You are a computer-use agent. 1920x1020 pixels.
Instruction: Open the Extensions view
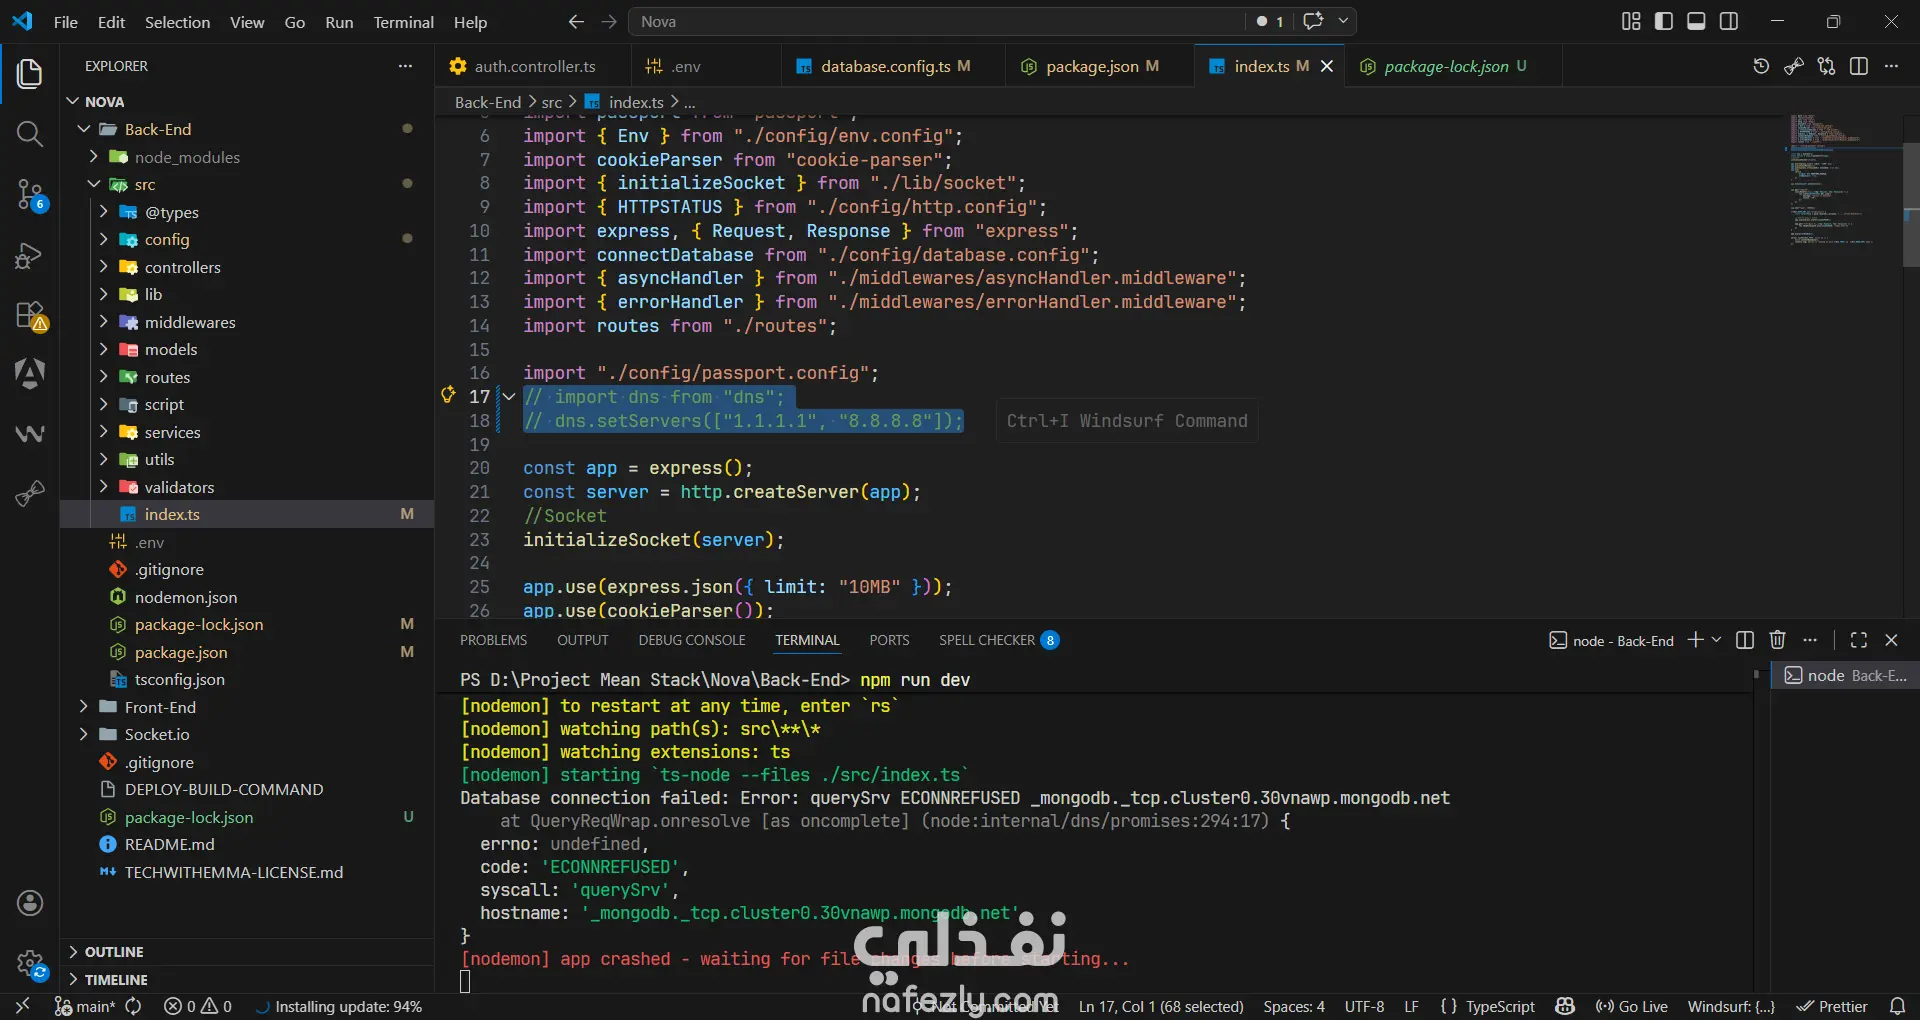point(29,316)
